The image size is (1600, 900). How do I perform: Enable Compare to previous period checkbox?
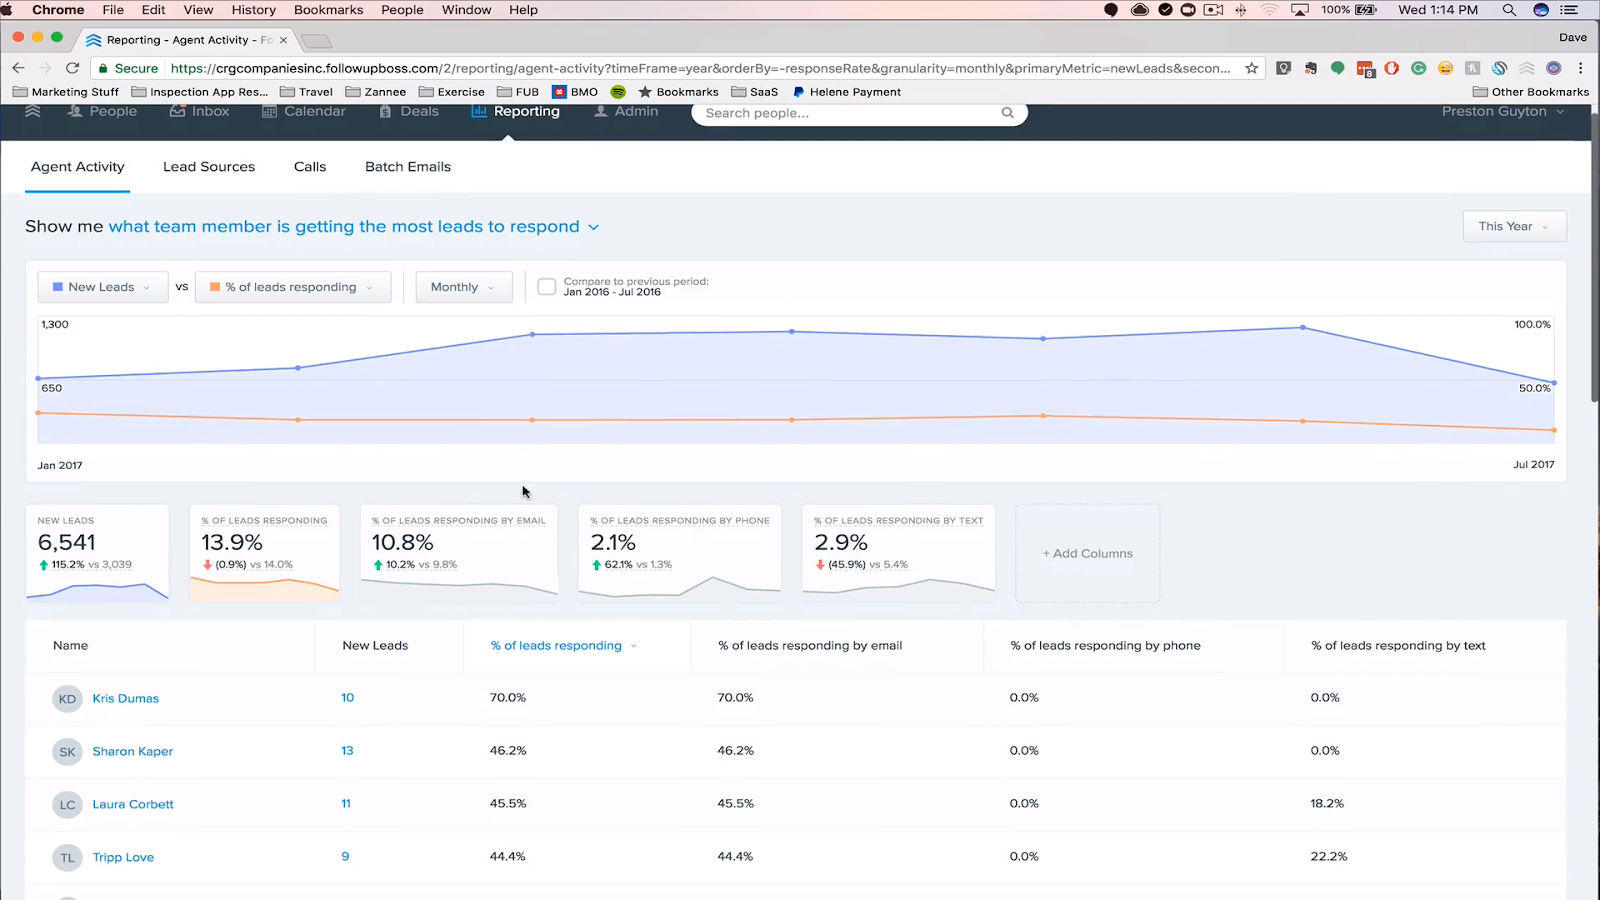pyautogui.click(x=547, y=287)
